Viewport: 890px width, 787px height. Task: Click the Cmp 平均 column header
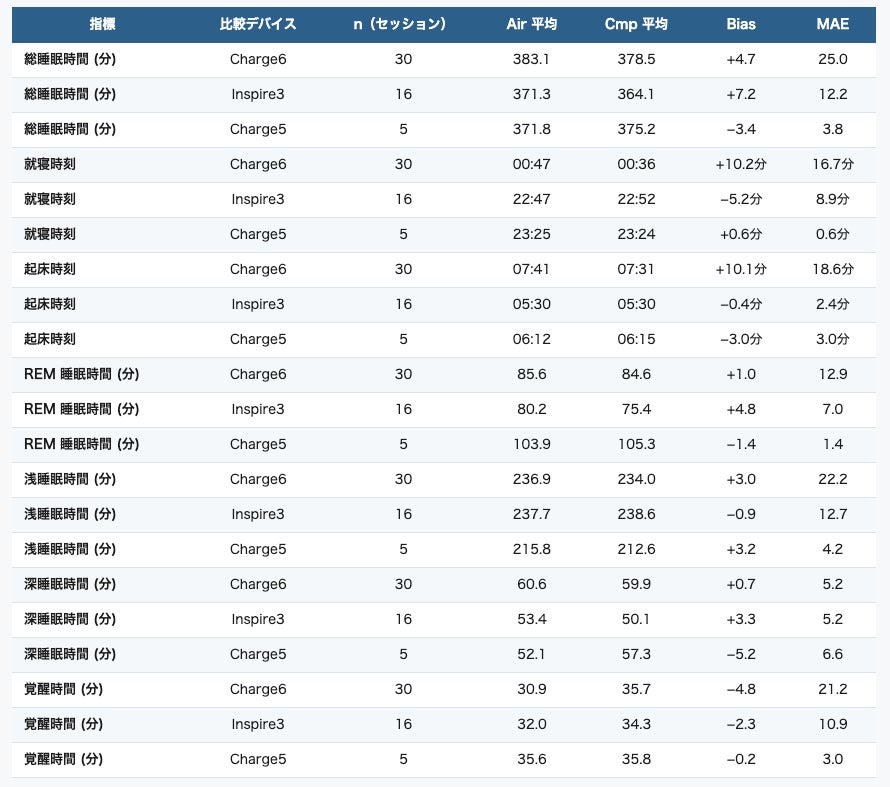coord(636,24)
